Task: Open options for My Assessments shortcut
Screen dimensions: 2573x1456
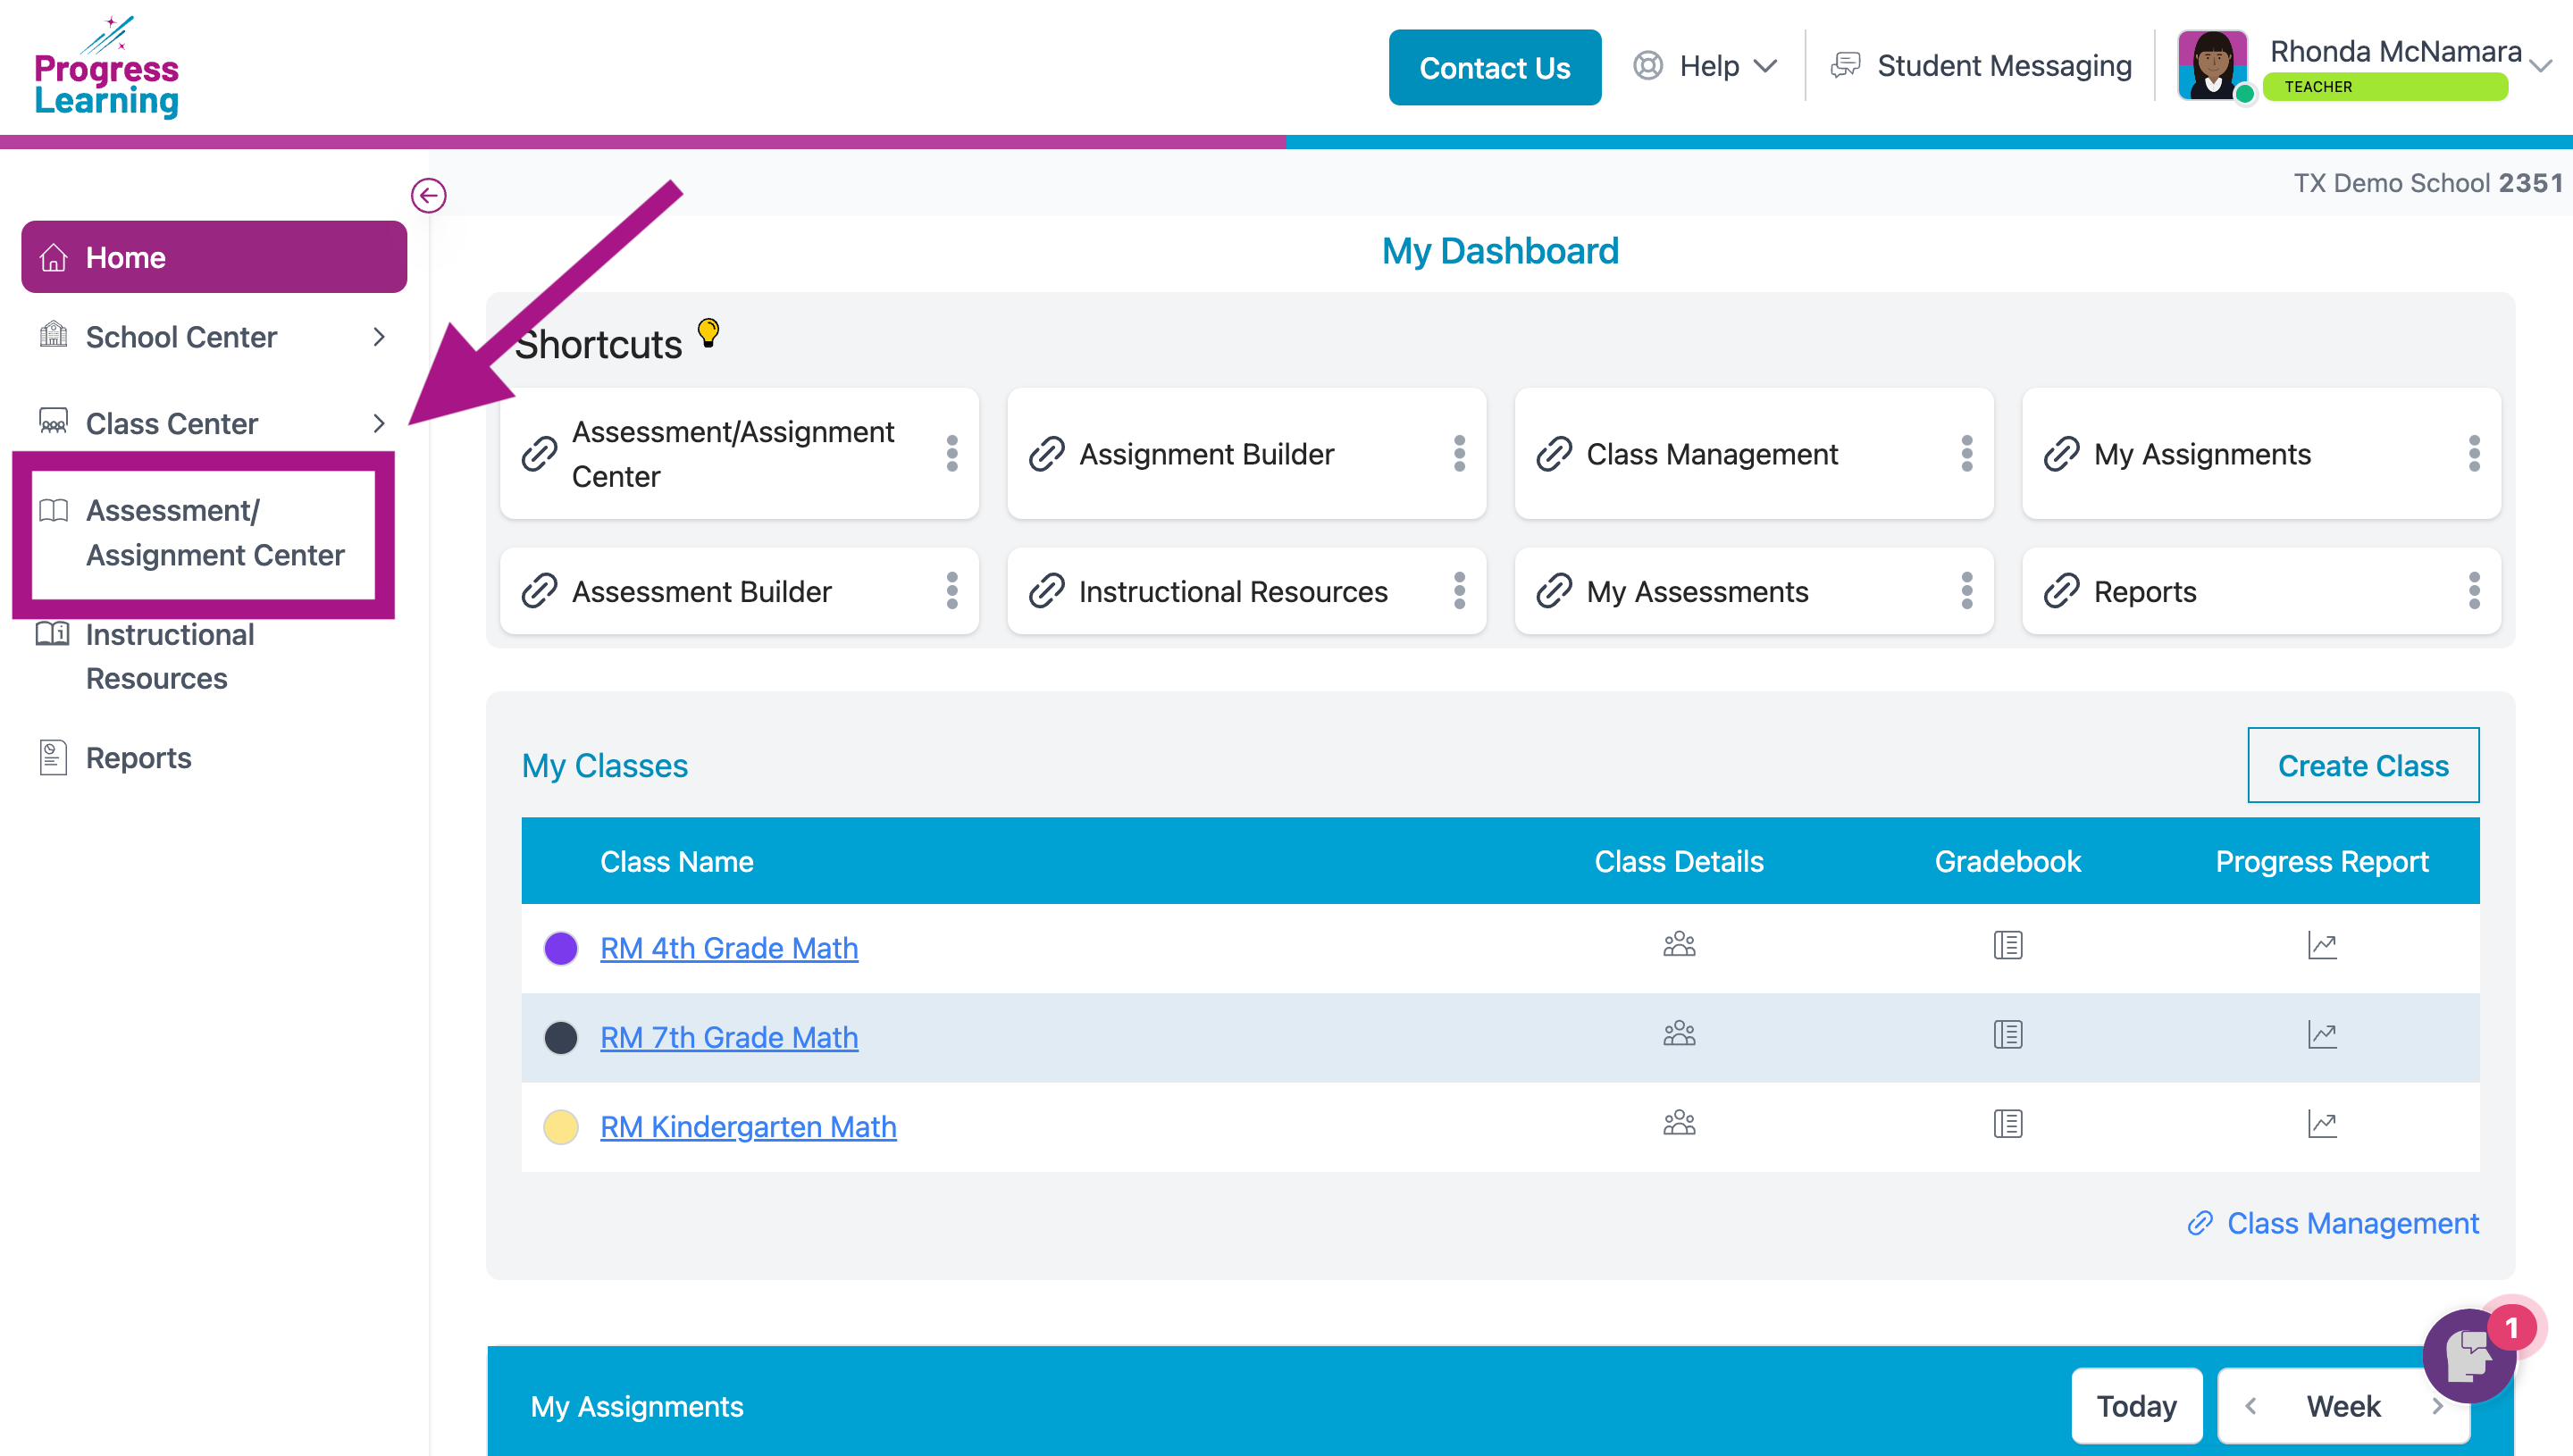Action: point(1966,590)
